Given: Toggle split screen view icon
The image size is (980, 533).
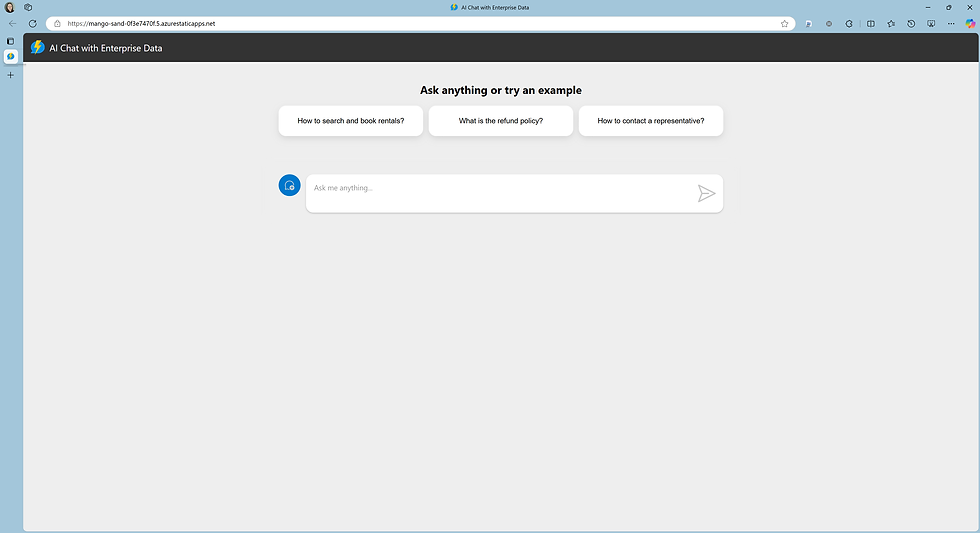Looking at the screenshot, I should (x=871, y=24).
